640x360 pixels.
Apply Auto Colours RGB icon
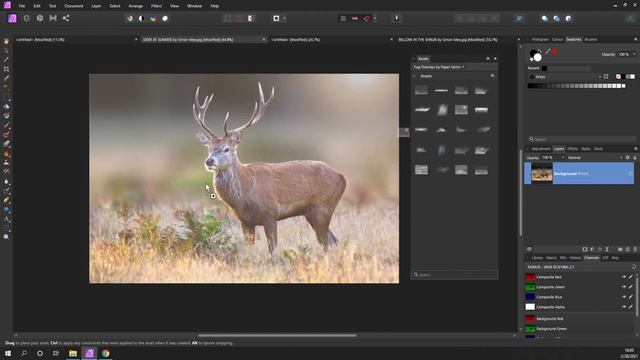(153, 18)
